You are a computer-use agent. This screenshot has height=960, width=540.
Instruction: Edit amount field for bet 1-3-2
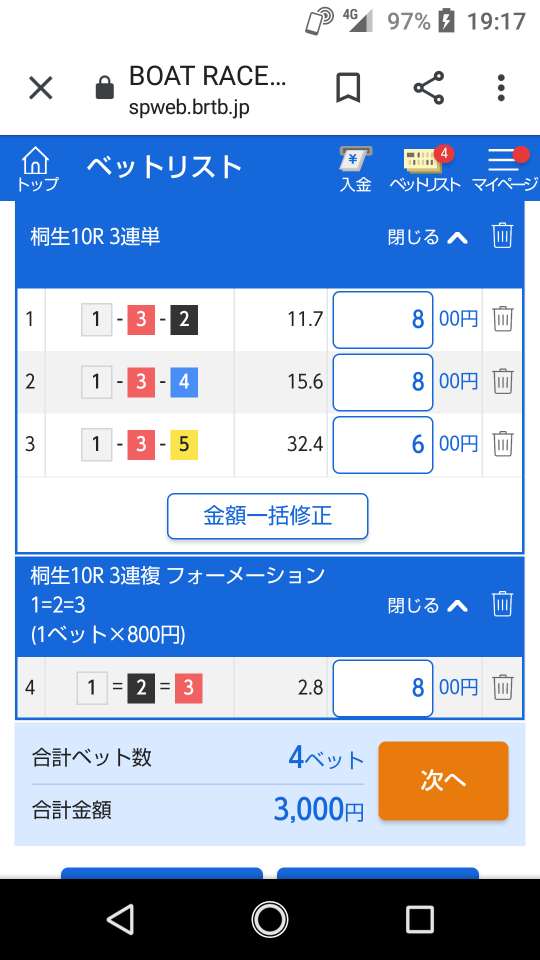(x=383, y=320)
